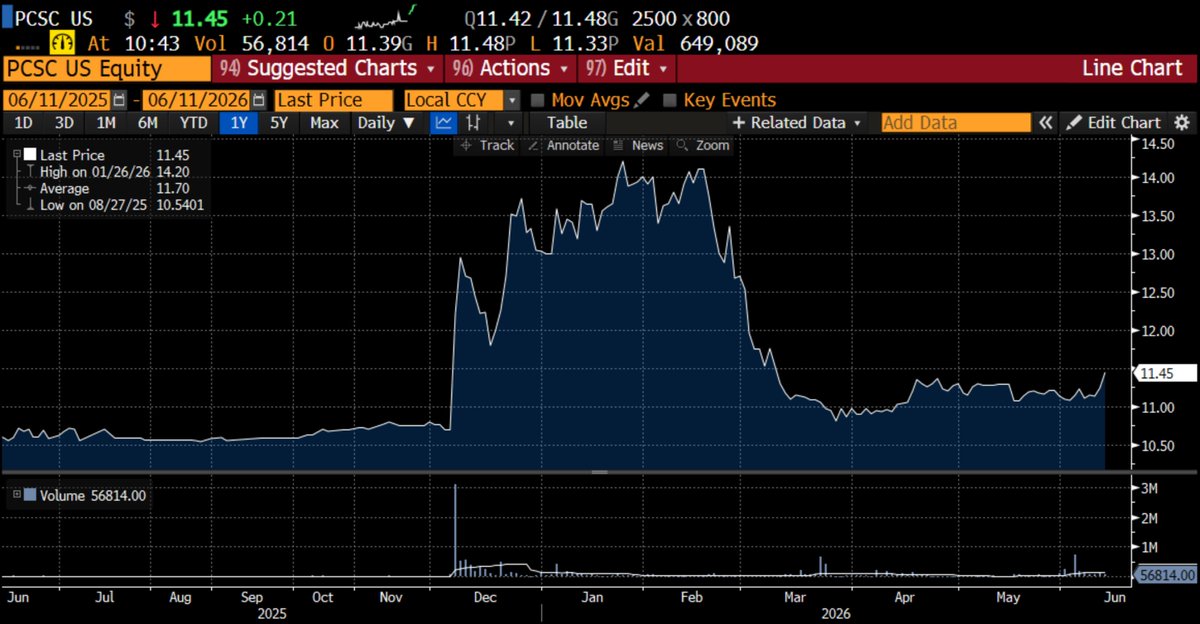Open calendar picker for end date 06/11/2026
This screenshot has height=624, width=1200.
click(x=259, y=100)
